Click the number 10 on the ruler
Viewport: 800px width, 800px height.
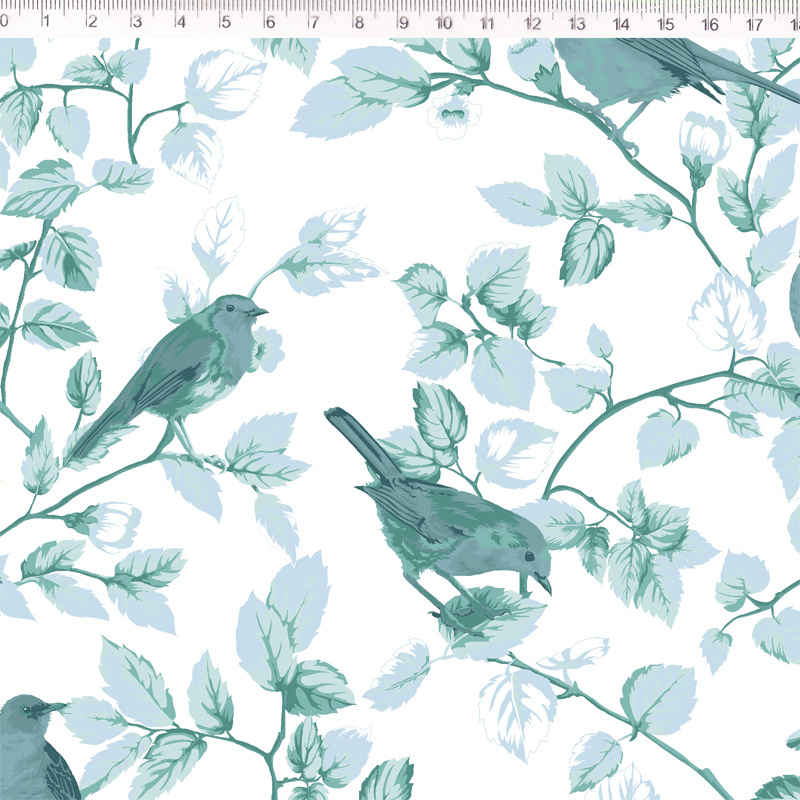tap(444, 22)
